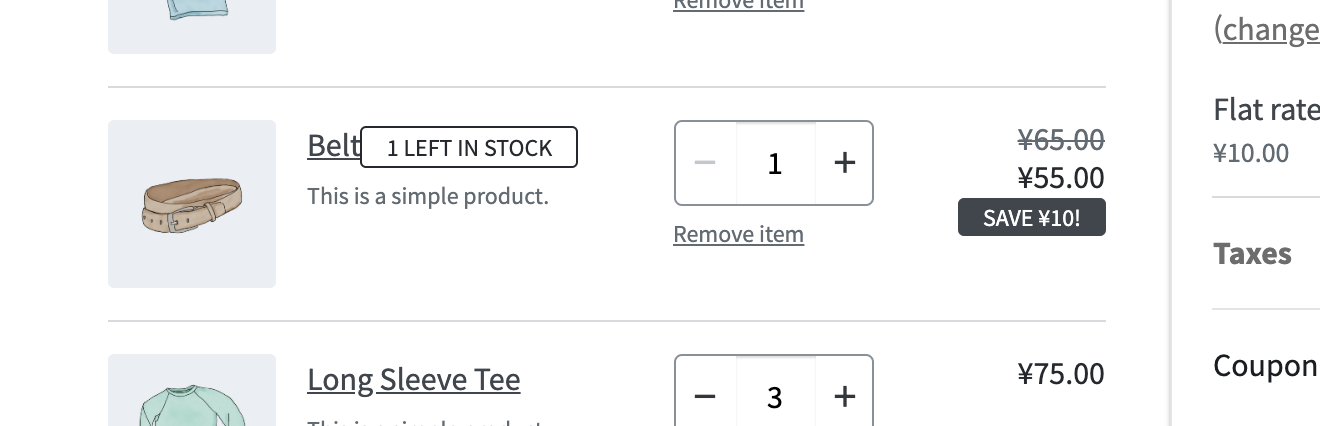The image size is (1320, 426).
Task: Increase Belt quantity with plus button
Action: 845,163
